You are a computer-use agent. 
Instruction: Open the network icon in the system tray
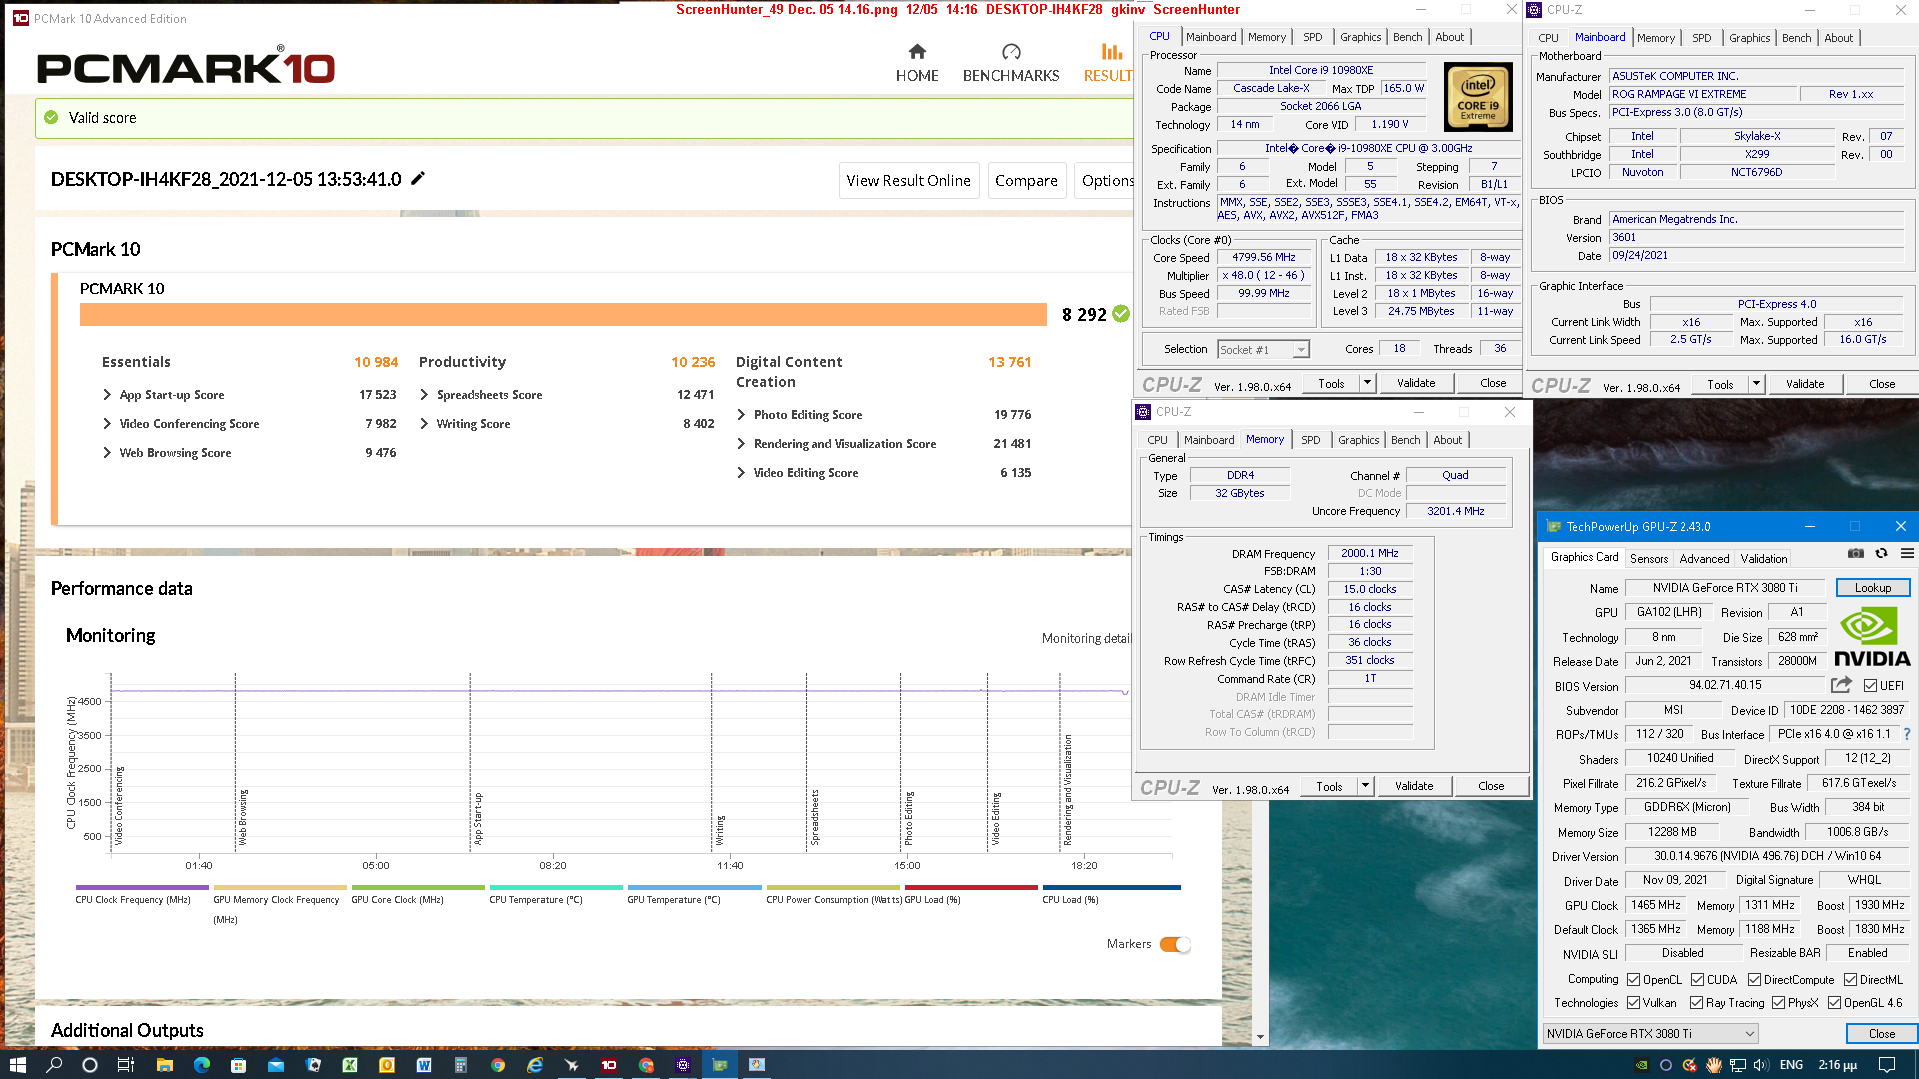pos(1738,1065)
